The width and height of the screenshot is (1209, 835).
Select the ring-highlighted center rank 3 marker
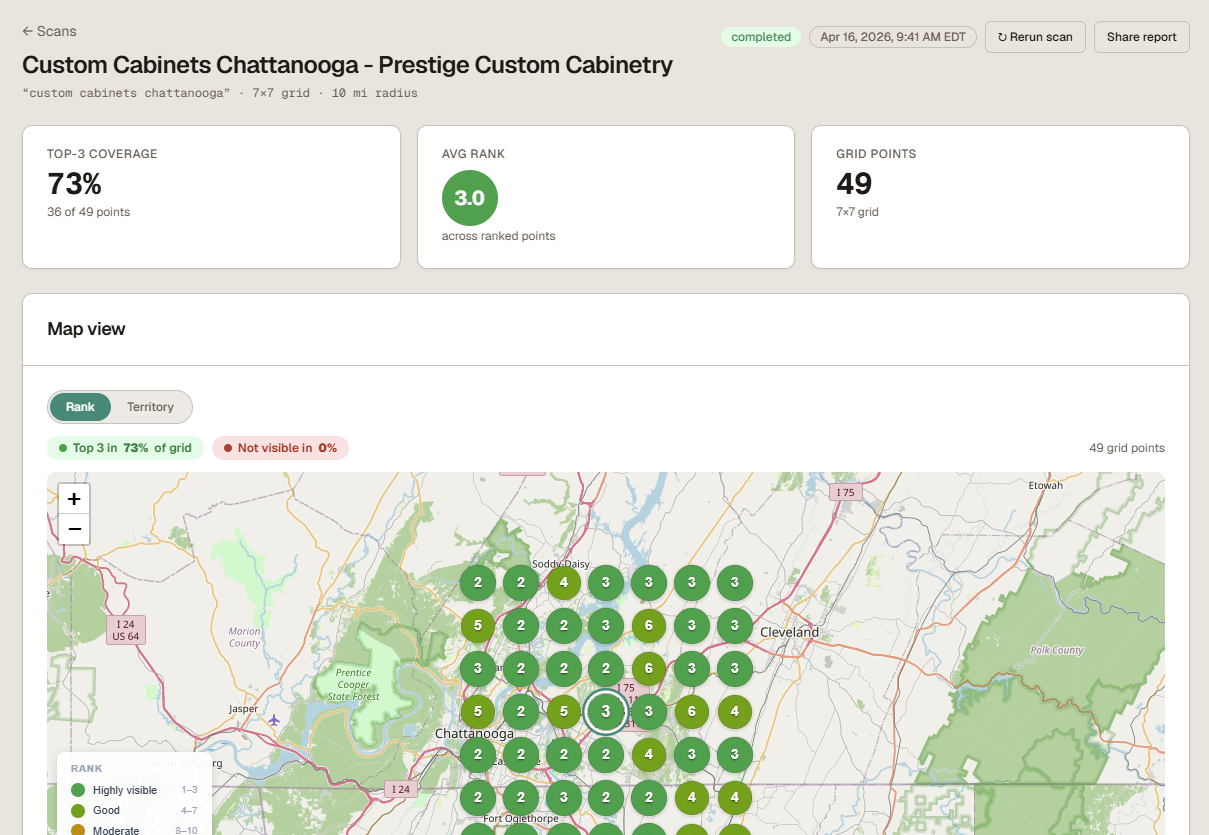606,711
